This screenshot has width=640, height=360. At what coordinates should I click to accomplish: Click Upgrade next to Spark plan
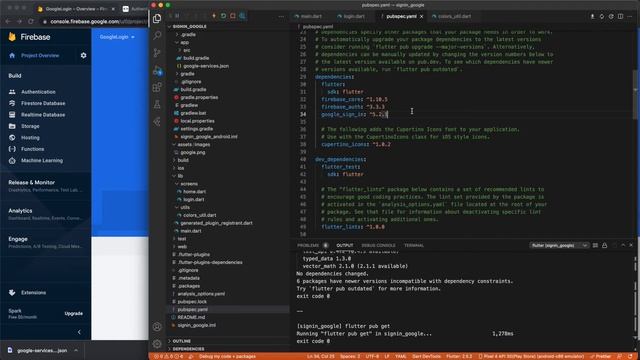[x=73, y=313]
